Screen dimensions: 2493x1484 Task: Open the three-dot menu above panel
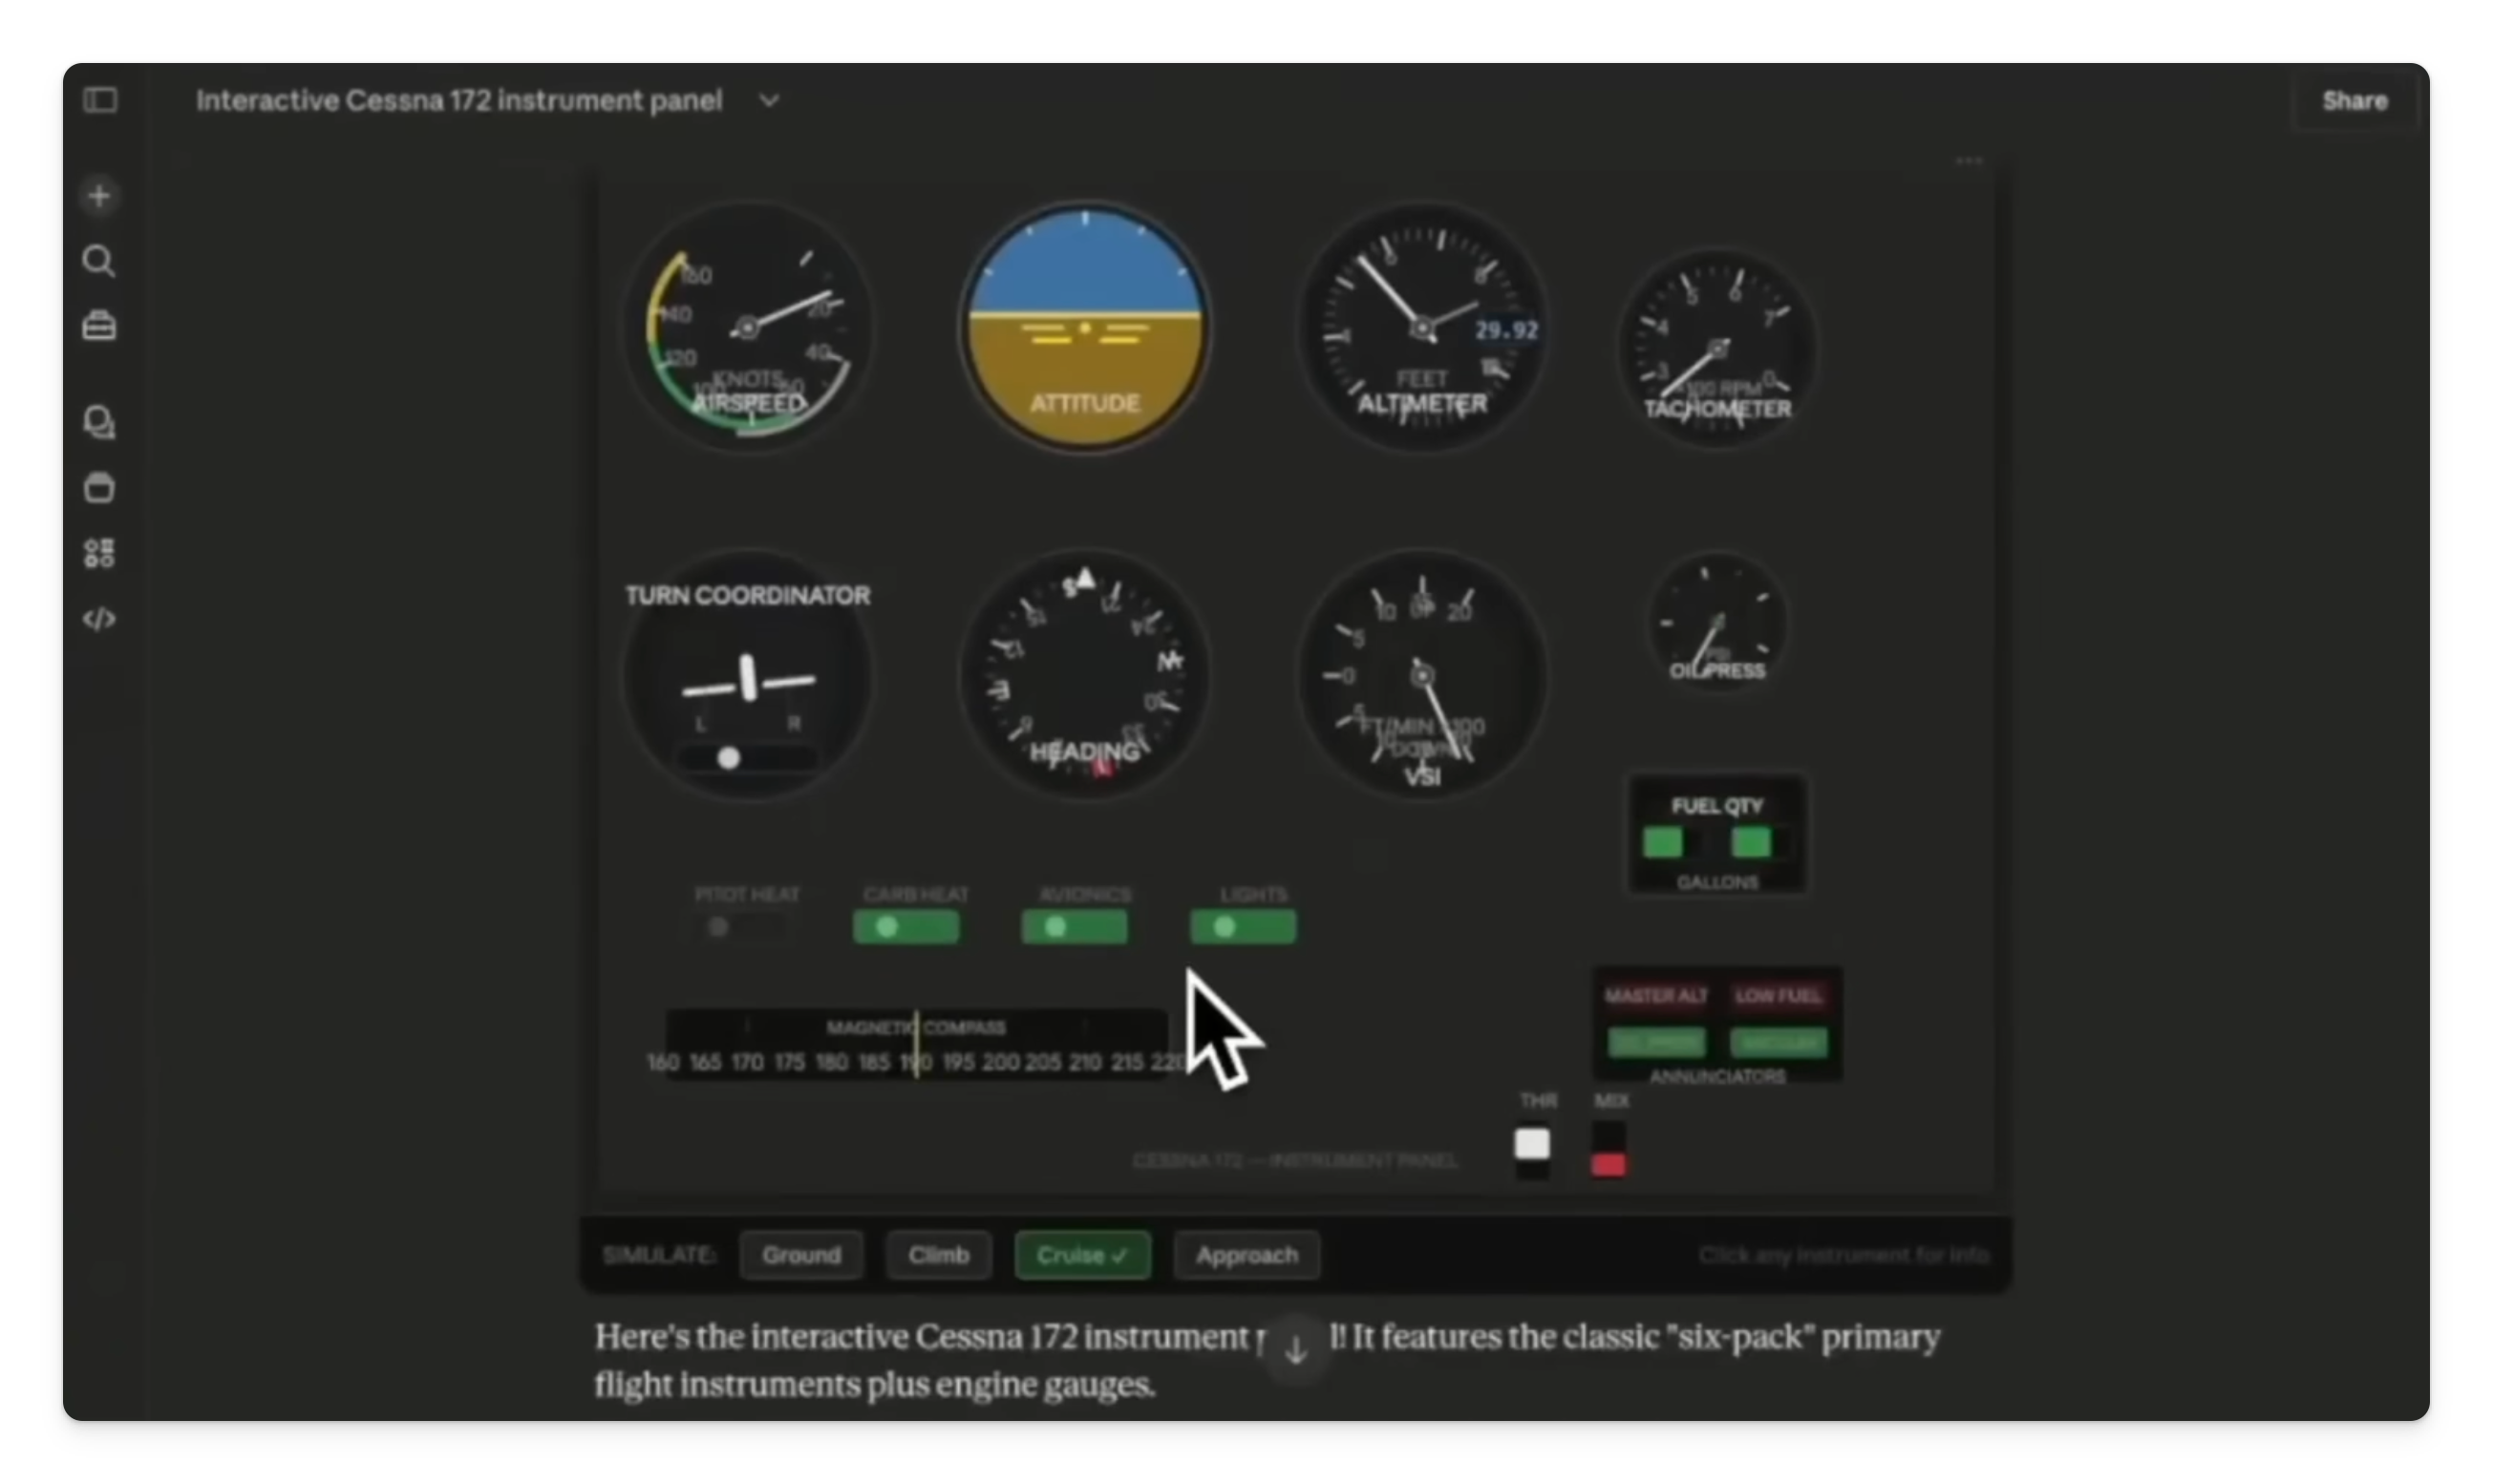tap(1968, 160)
